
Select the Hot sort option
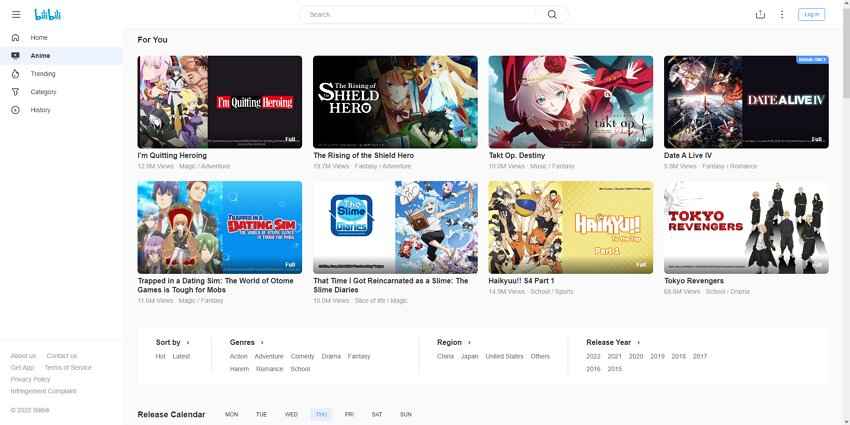pos(160,356)
